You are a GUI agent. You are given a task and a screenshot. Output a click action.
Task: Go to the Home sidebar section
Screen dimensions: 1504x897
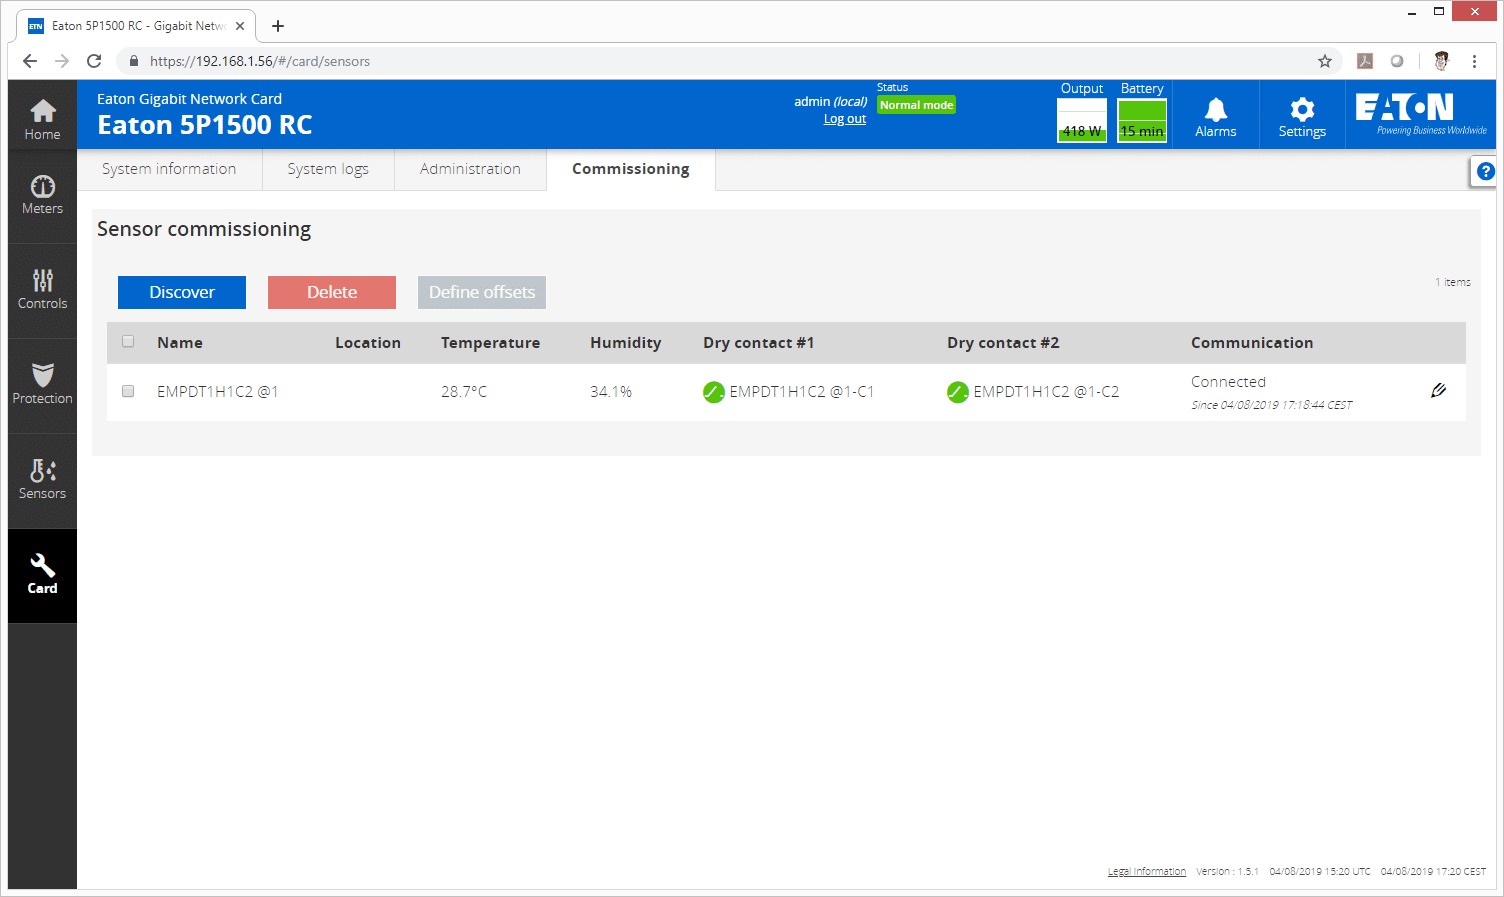tap(42, 120)
